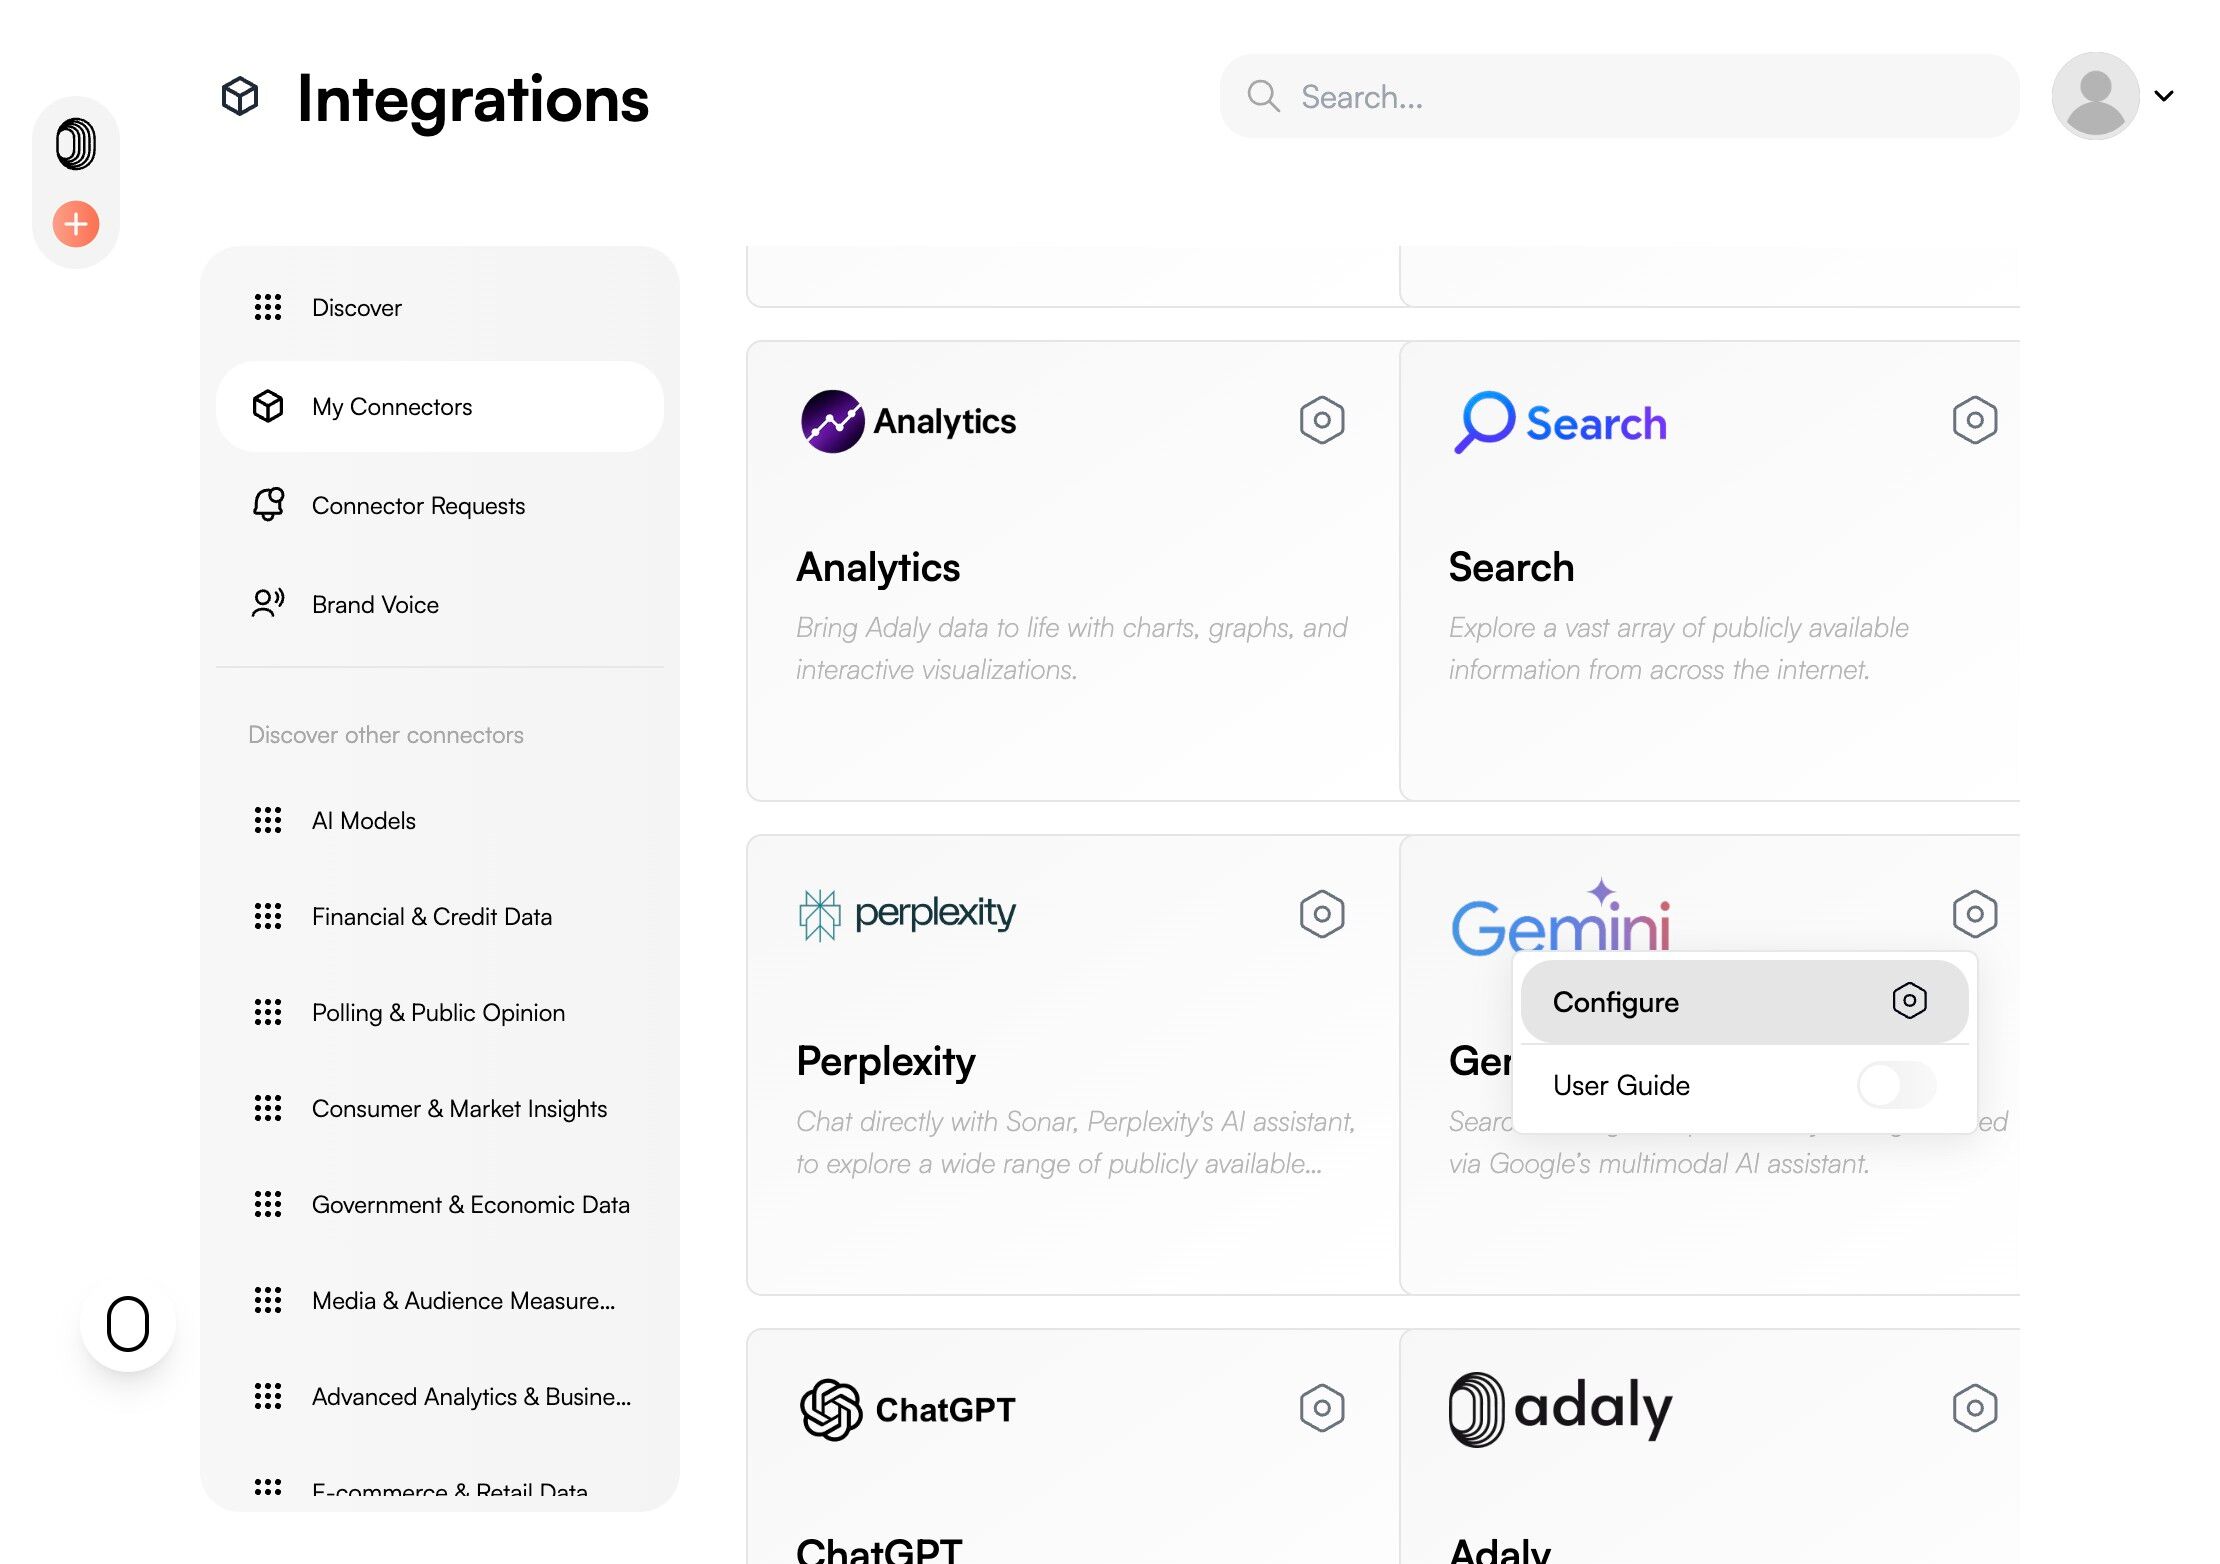Click the profile avatar picture
This screenshot has height=1564, width=2220.
2095,96
